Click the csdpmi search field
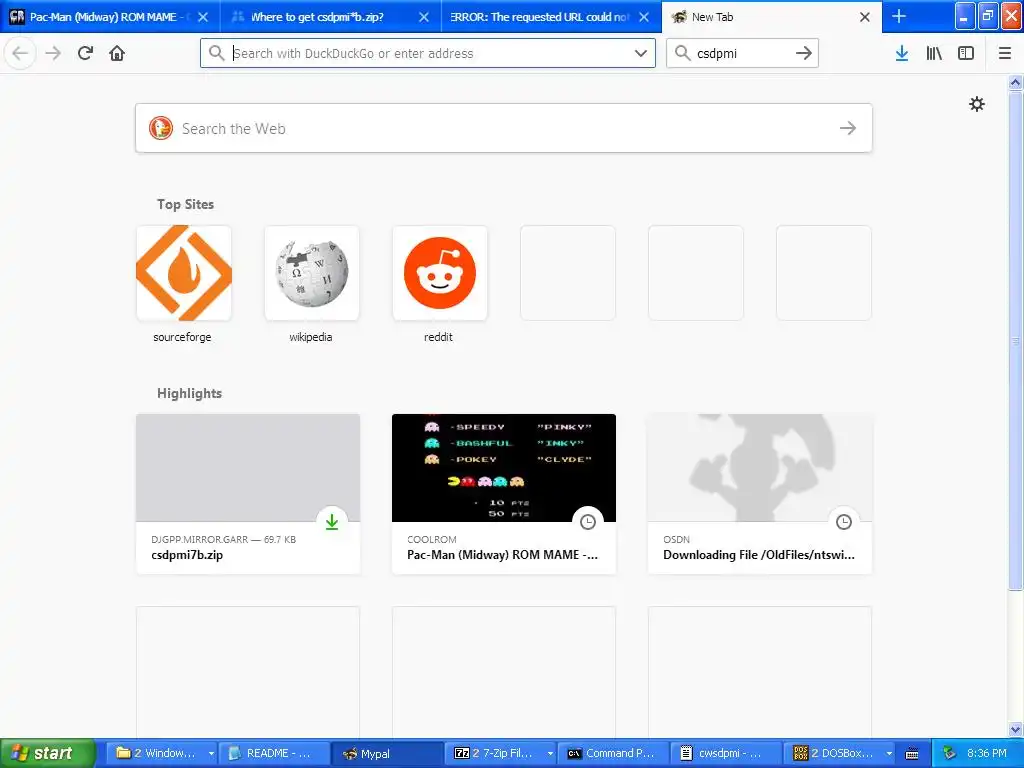This screenshot has width=1024, height=768. tap(742, 53)
